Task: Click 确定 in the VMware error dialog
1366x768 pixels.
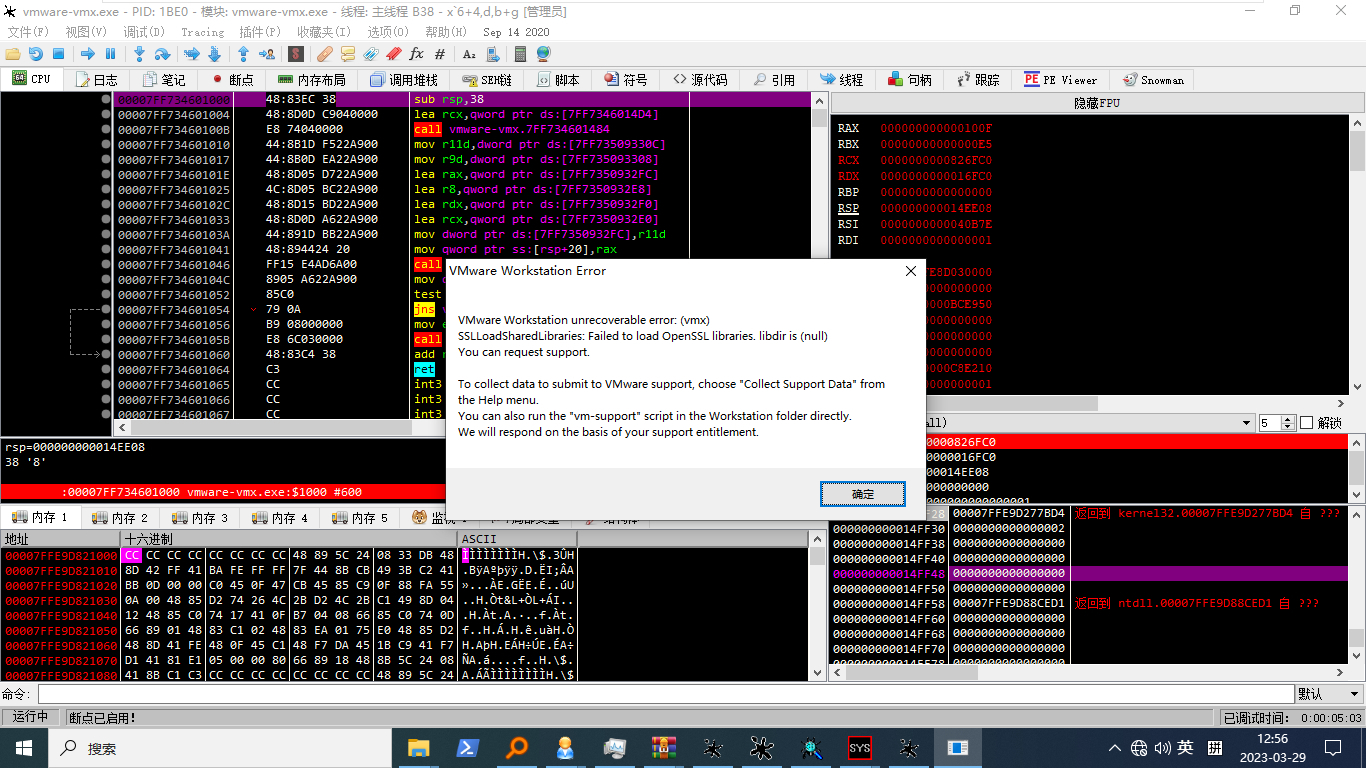Action: (863, 494)
